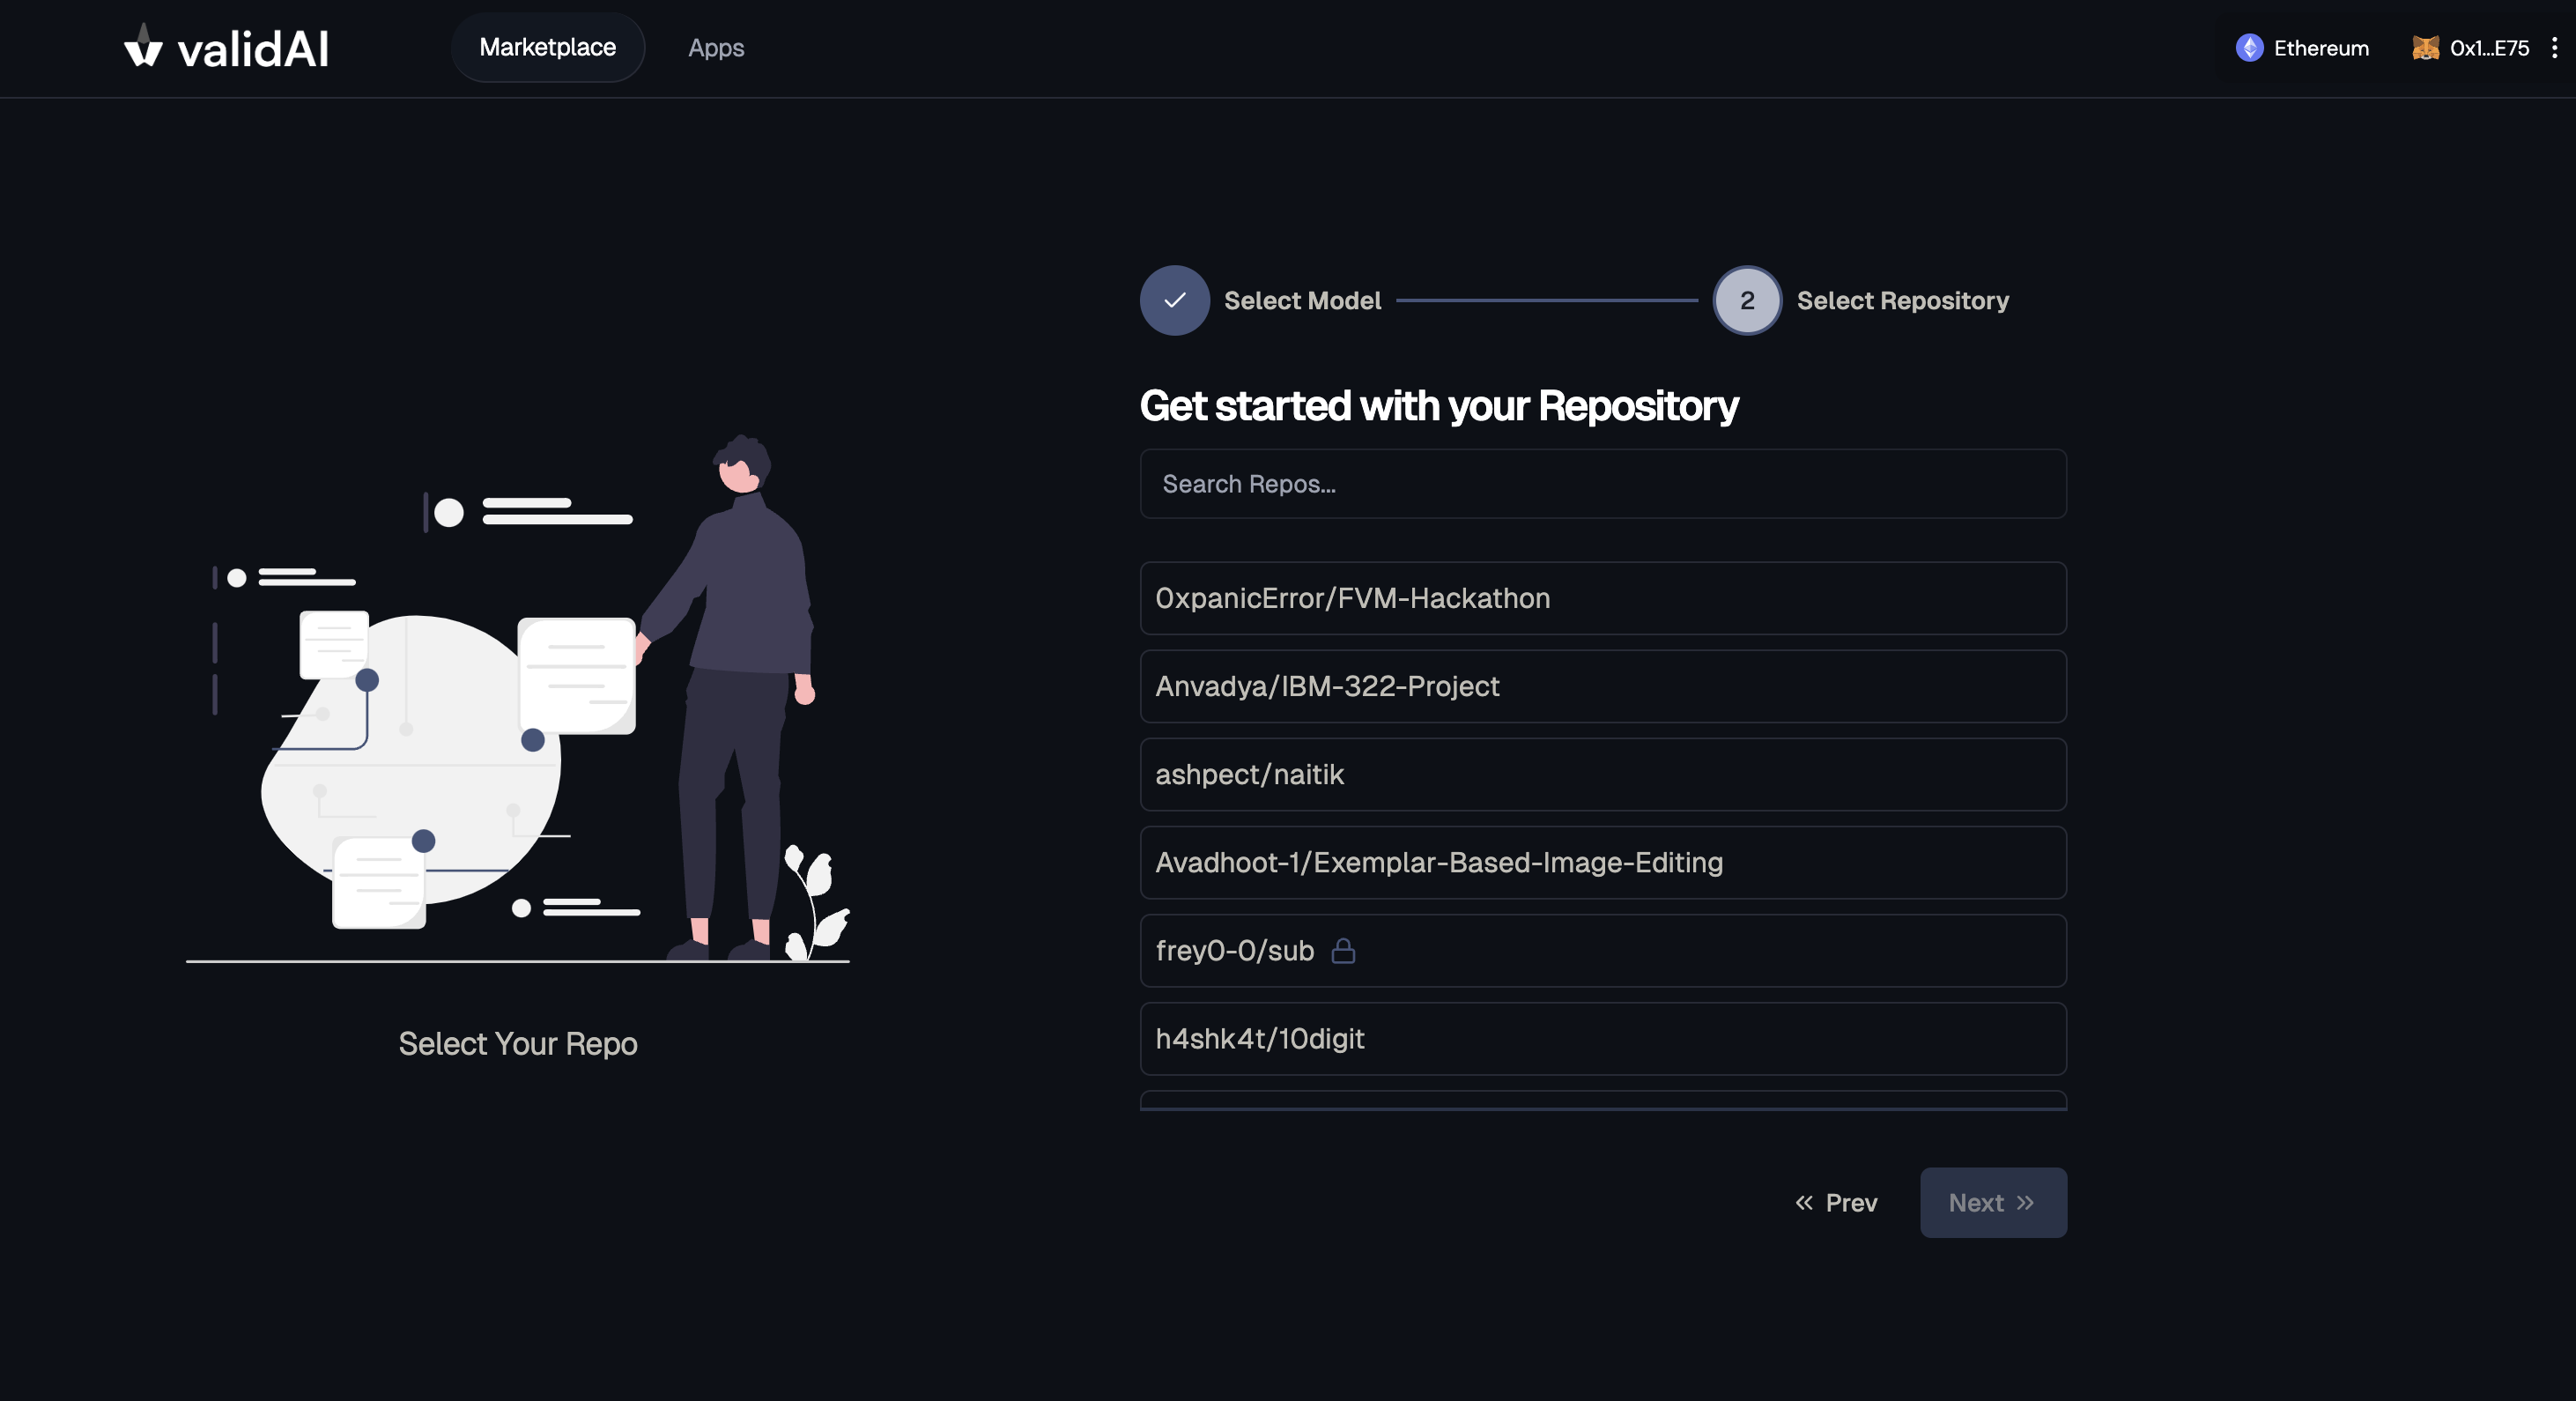This screenshot has width=2576, height=1401.
Task: Click the double-chevron icon on Next
Action: click(x=2025, y=1202)
